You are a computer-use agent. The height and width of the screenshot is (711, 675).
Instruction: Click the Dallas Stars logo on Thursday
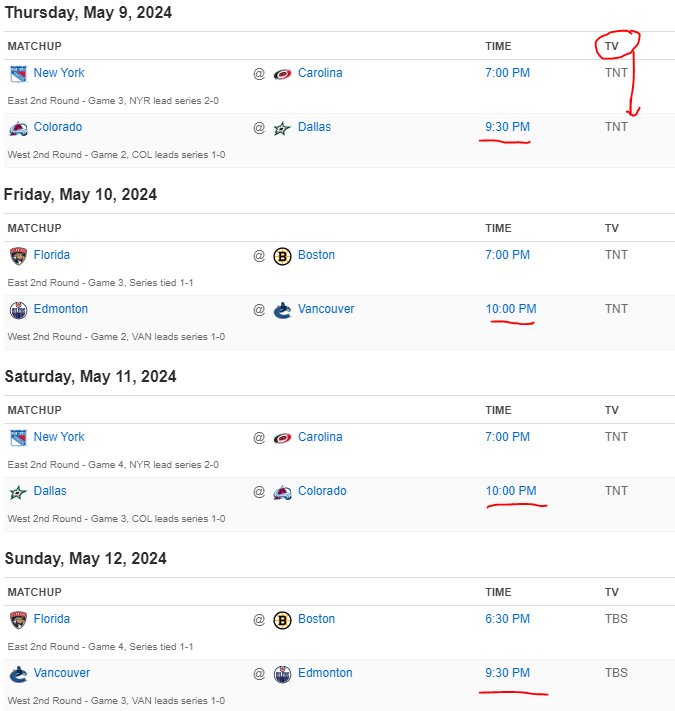[282, 129]
